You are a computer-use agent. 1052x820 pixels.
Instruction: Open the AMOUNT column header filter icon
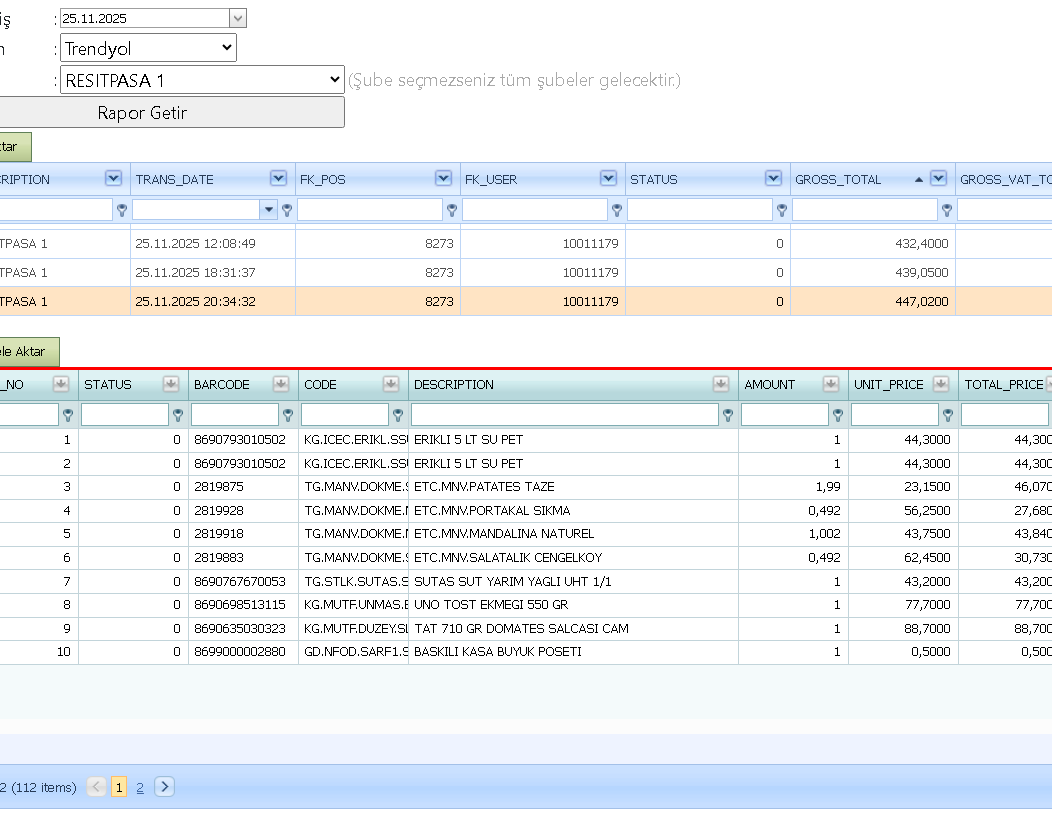click(831, 384)
